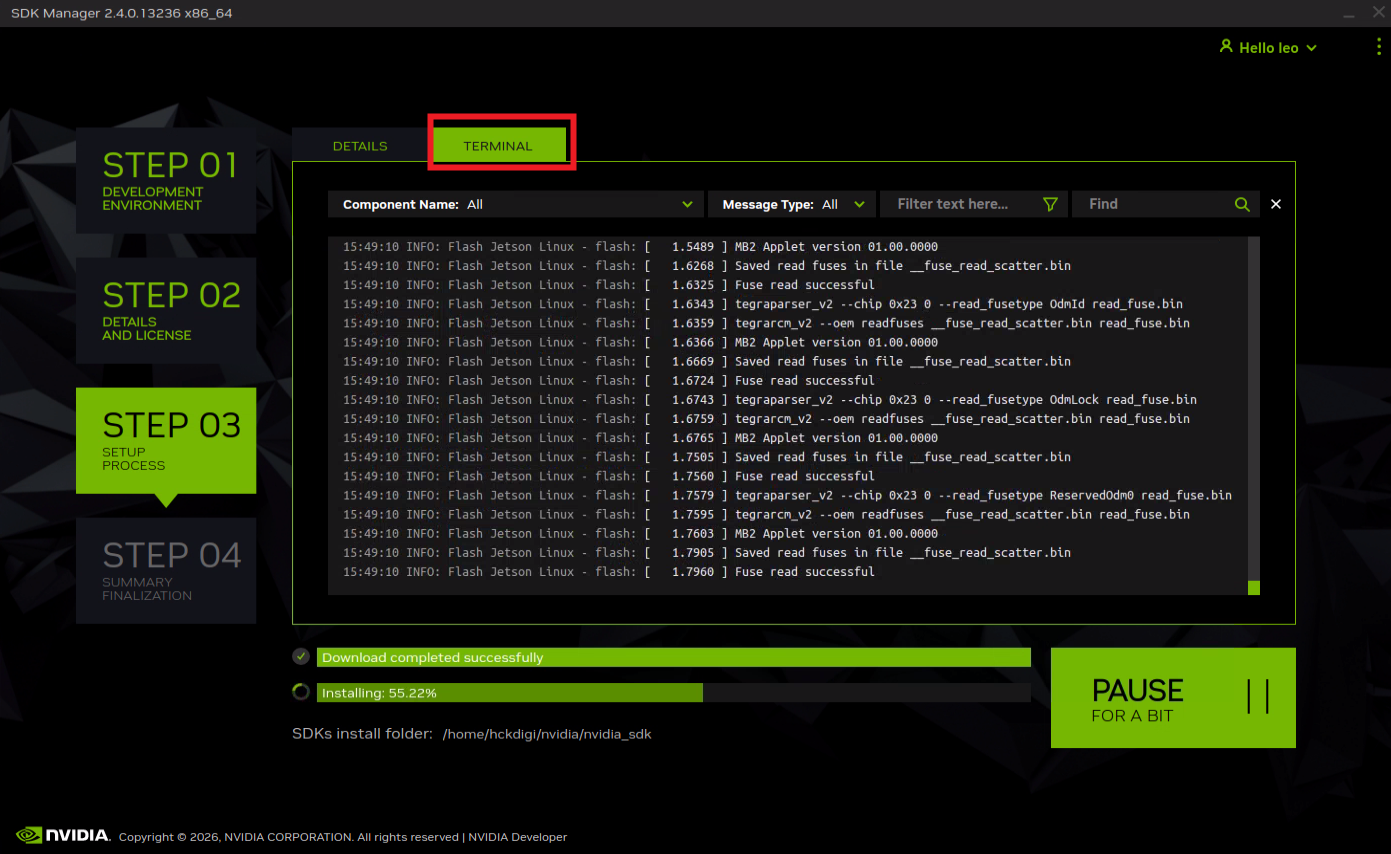
Task: Click the PAUSE FOR A BIT button
Action: coord(1173,698)
